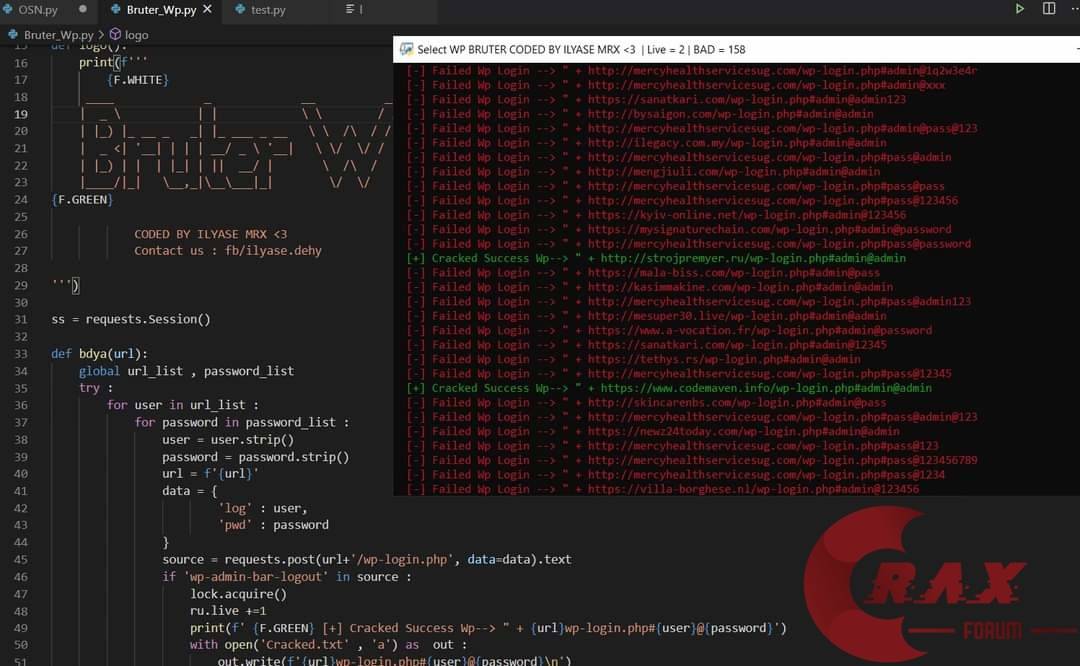Open the test.py editor tab
1080x666 pixels.
pyautogui.click(x=267, y=10)
